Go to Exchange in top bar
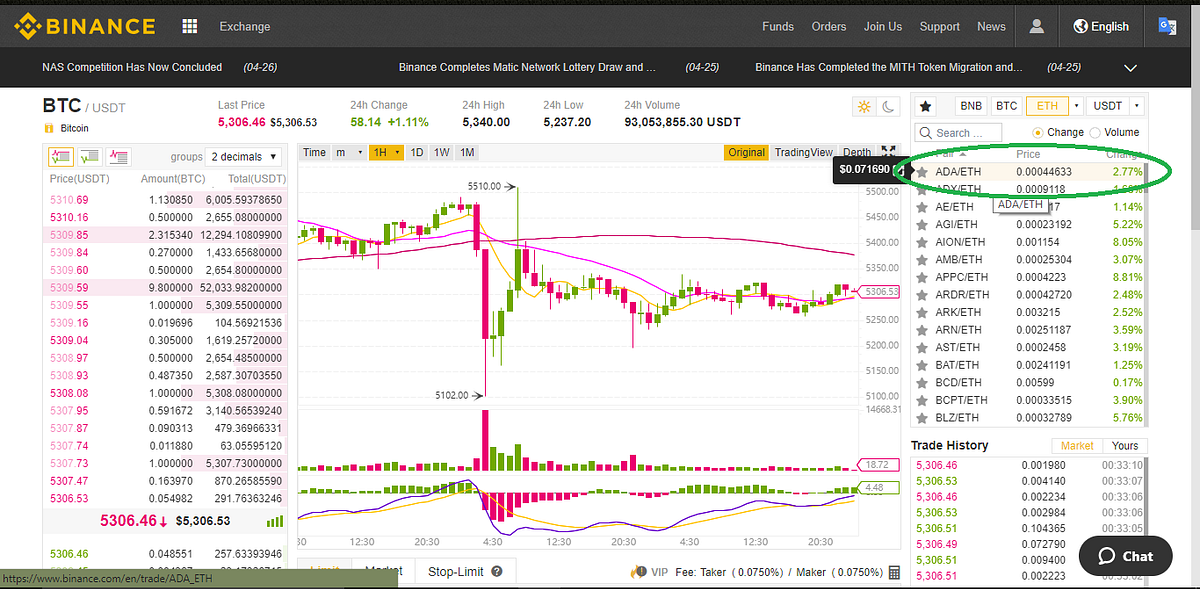1200x589 pixels. (245, 27)
